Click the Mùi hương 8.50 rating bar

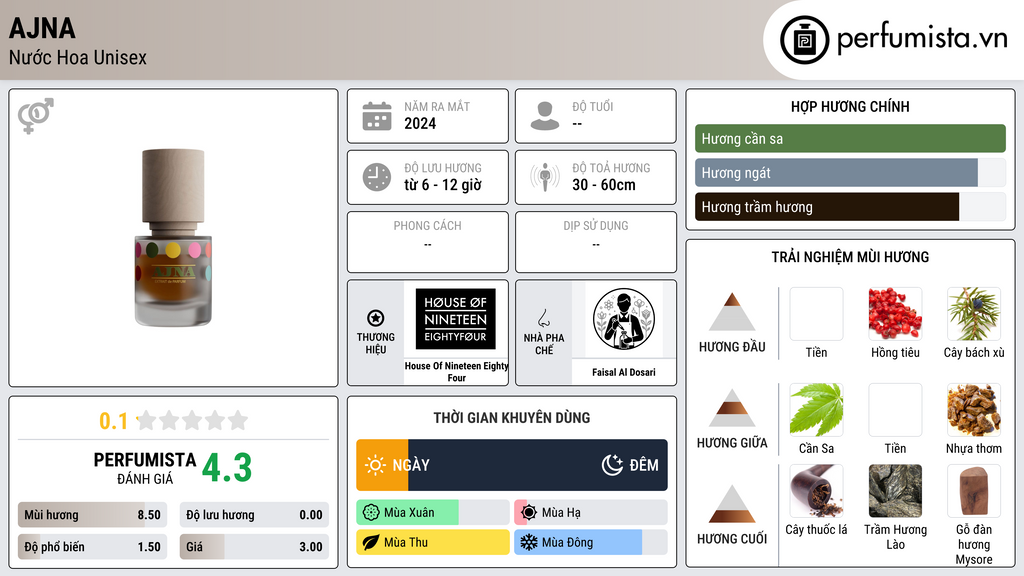[x=92, y=515]
